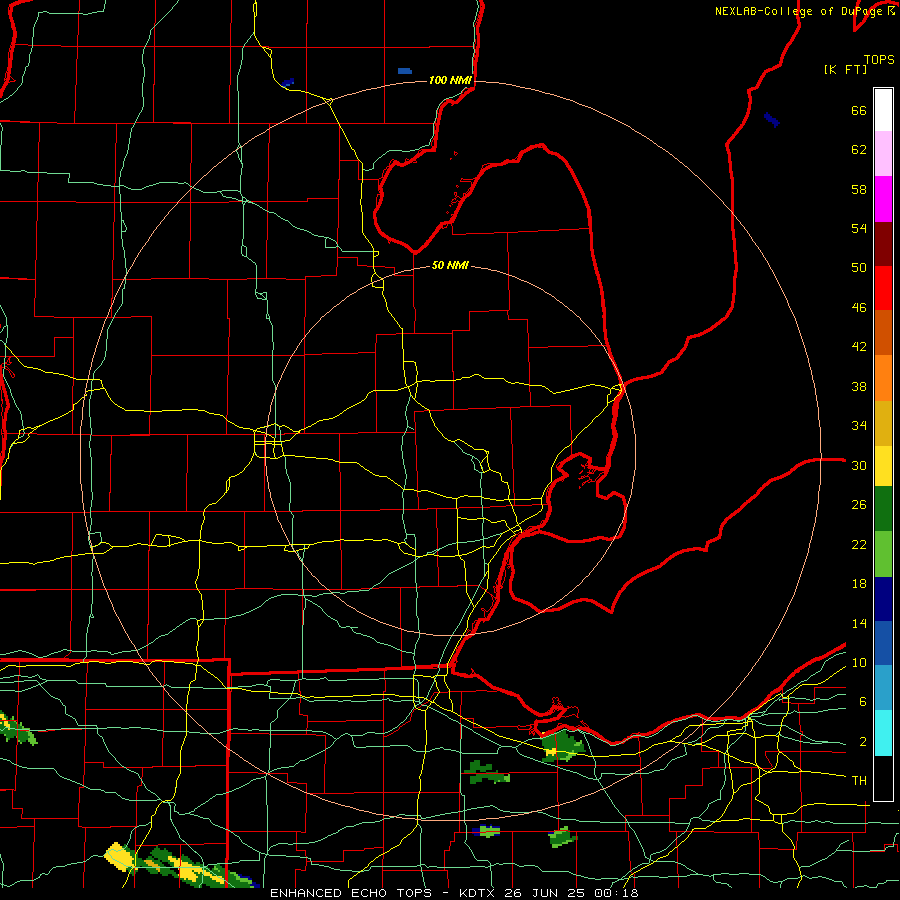Pick the magenta band in the color scale
The height and width of the screenshot is (900, 900).
coord(883,199)
